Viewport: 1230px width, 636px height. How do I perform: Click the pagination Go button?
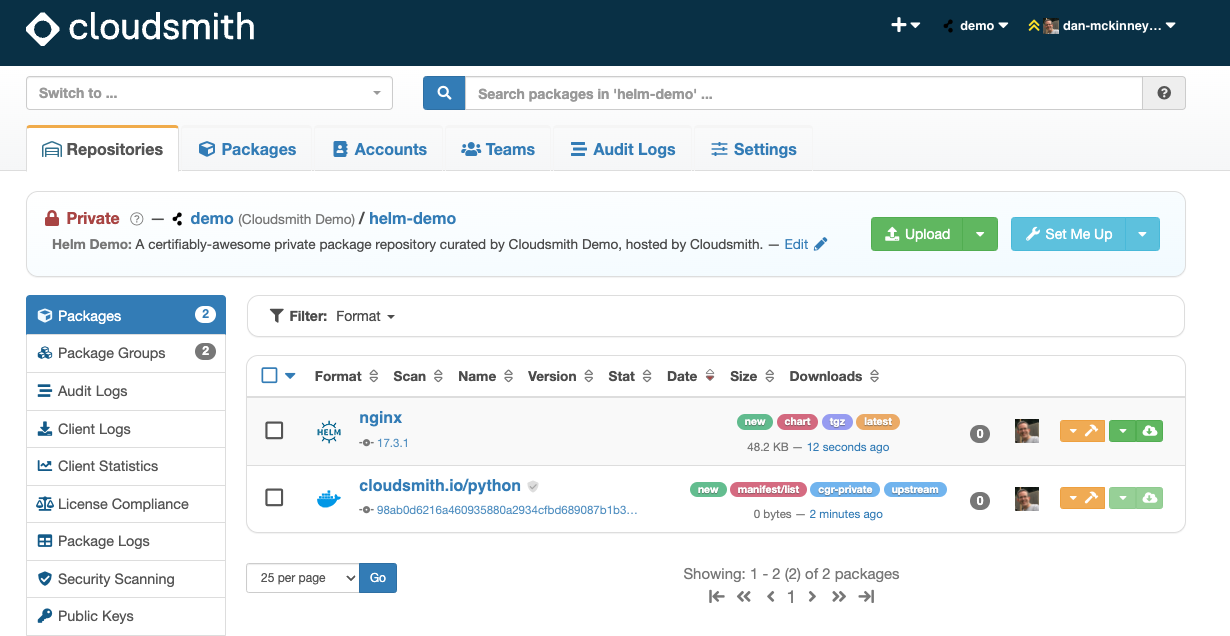(x=378, y=578)
